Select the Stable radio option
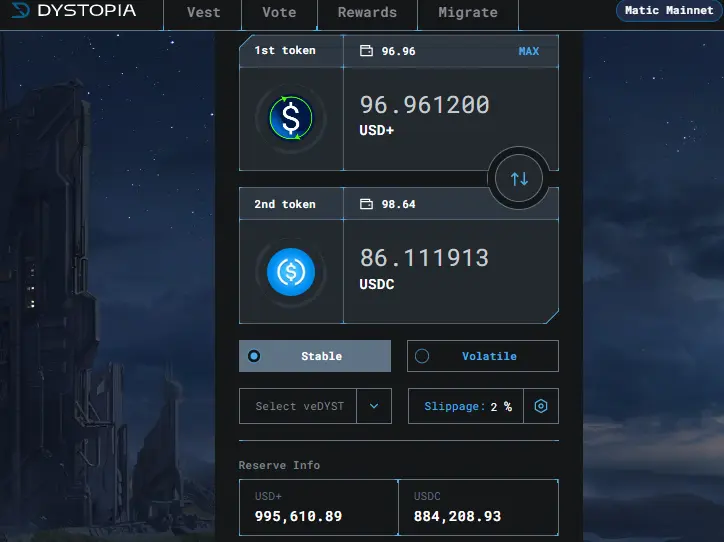The height and width of the screenshot is (542, 724). click(x=315, y=356)
